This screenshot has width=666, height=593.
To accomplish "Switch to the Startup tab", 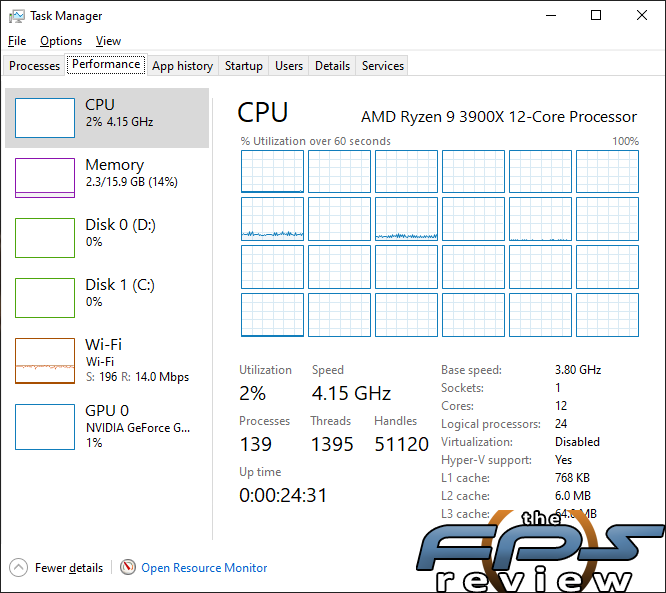I will coord(244,66).
